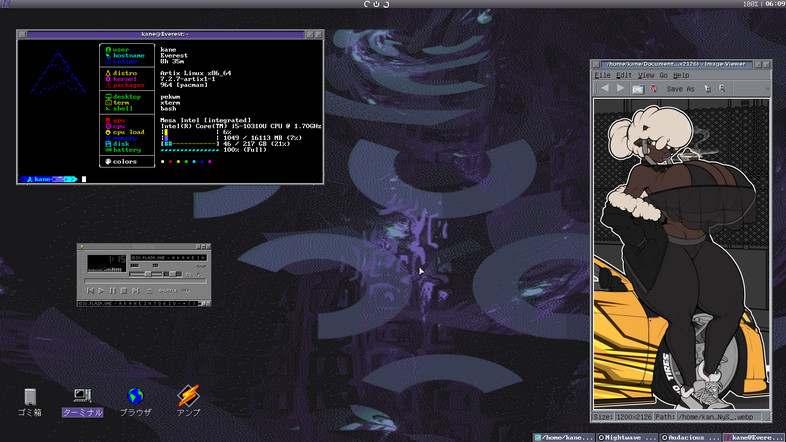Open file via Image Viewer folder icon
Viewport: 786px width, 442px height.
coord(638,89)
